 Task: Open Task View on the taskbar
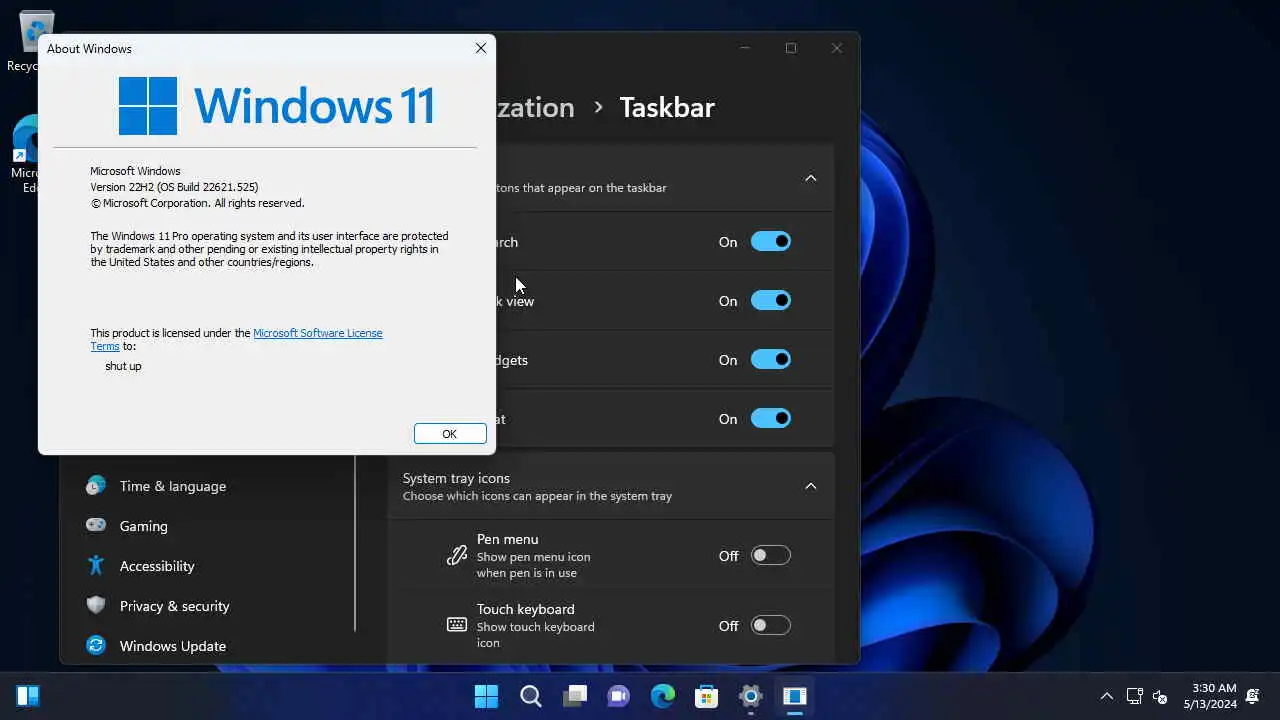(x=574, y=696)
